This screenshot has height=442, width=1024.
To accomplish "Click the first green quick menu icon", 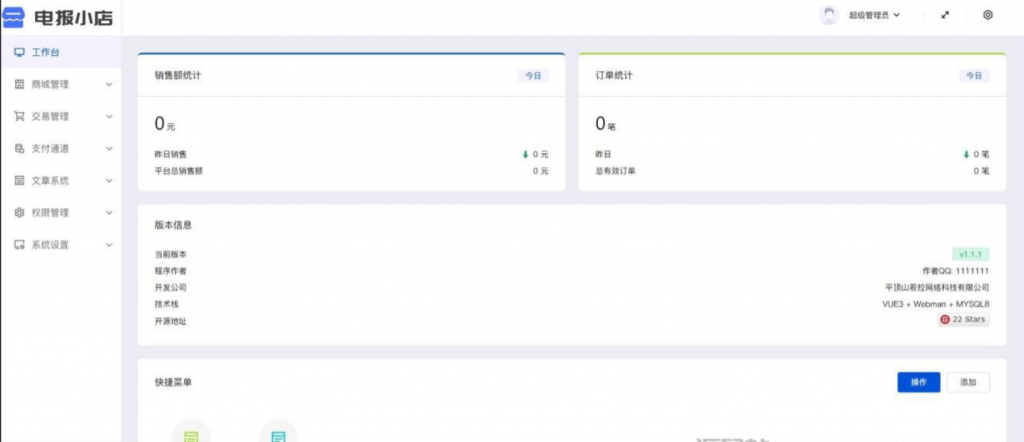I will tap(191, 434).
